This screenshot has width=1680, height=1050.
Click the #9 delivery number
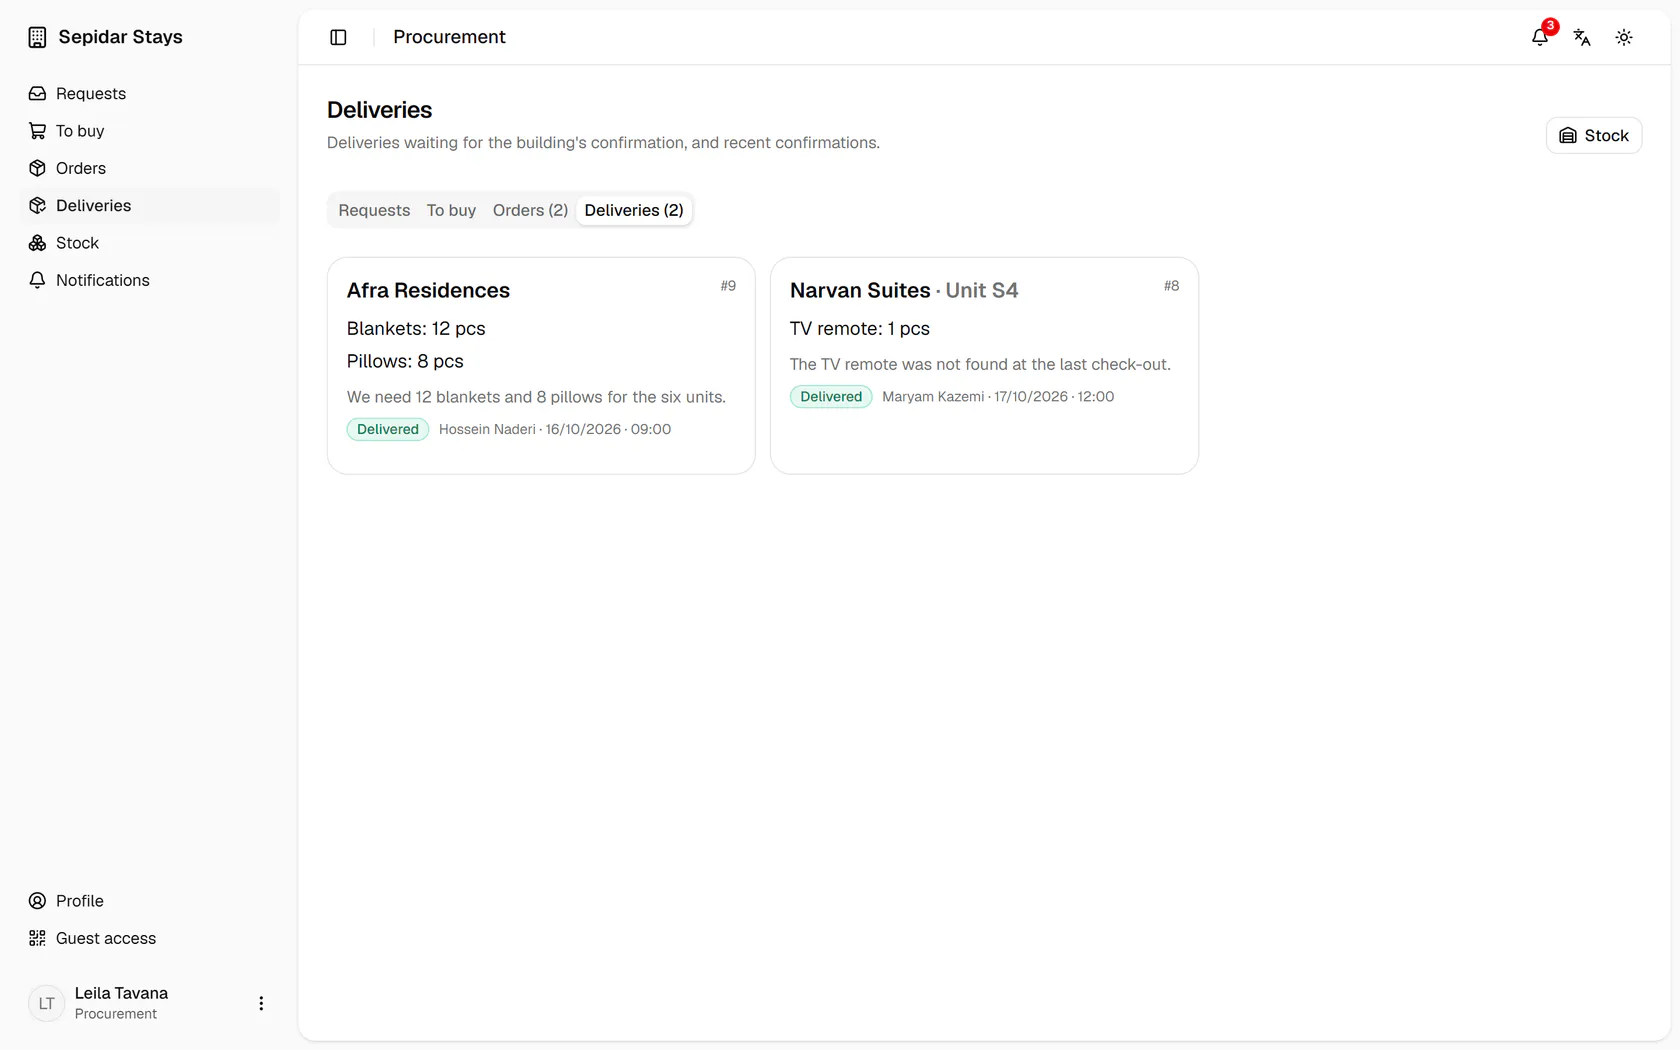click(x=728, y=286)
